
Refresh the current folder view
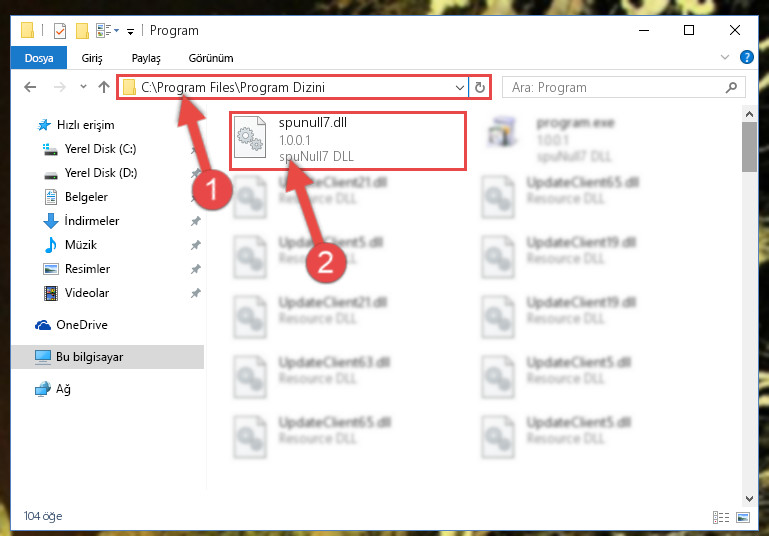click(x=480, y=87)
